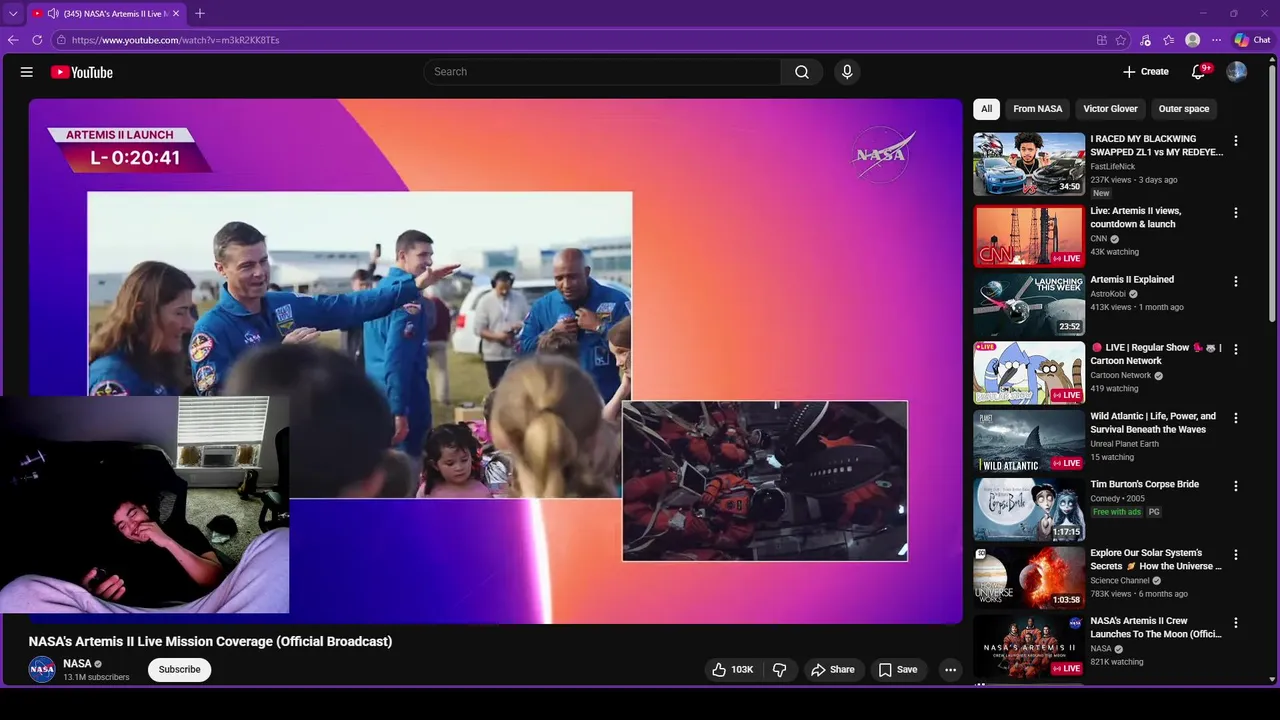1280x720 pixels.
Task: Open options for Explore Our Solar System's Secrets
Action: coord(1236,554)
